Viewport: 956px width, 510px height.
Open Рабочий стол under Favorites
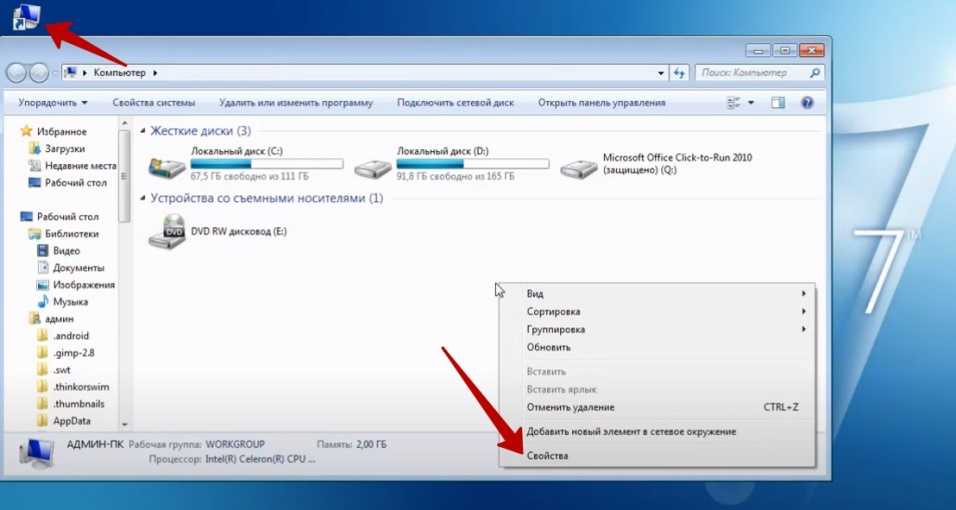point(76,182)
